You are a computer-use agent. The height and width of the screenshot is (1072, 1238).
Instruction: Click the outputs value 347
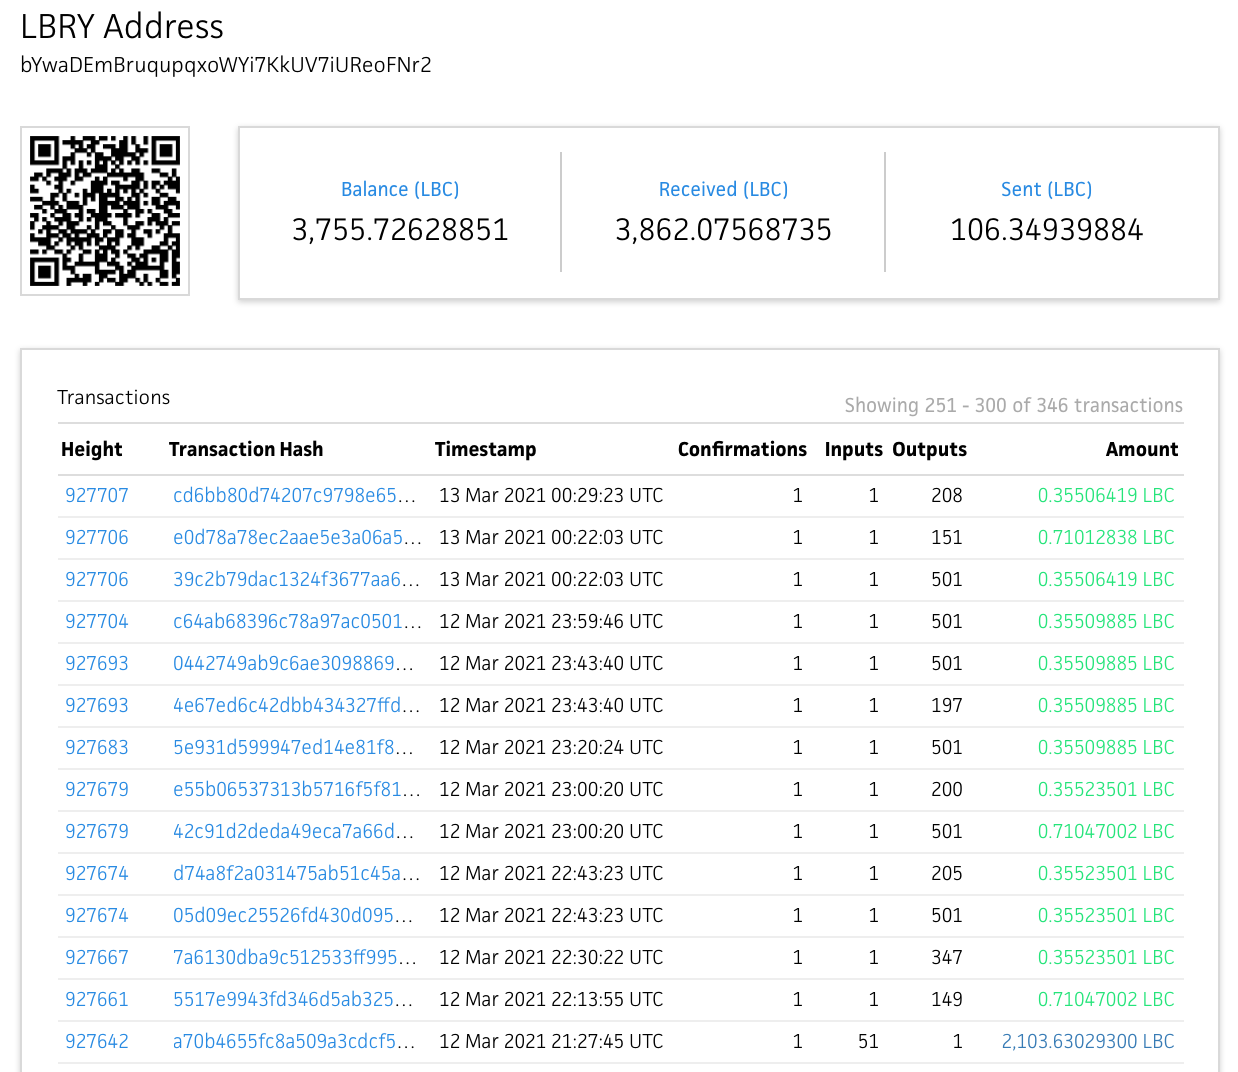[x=947, y=957]
